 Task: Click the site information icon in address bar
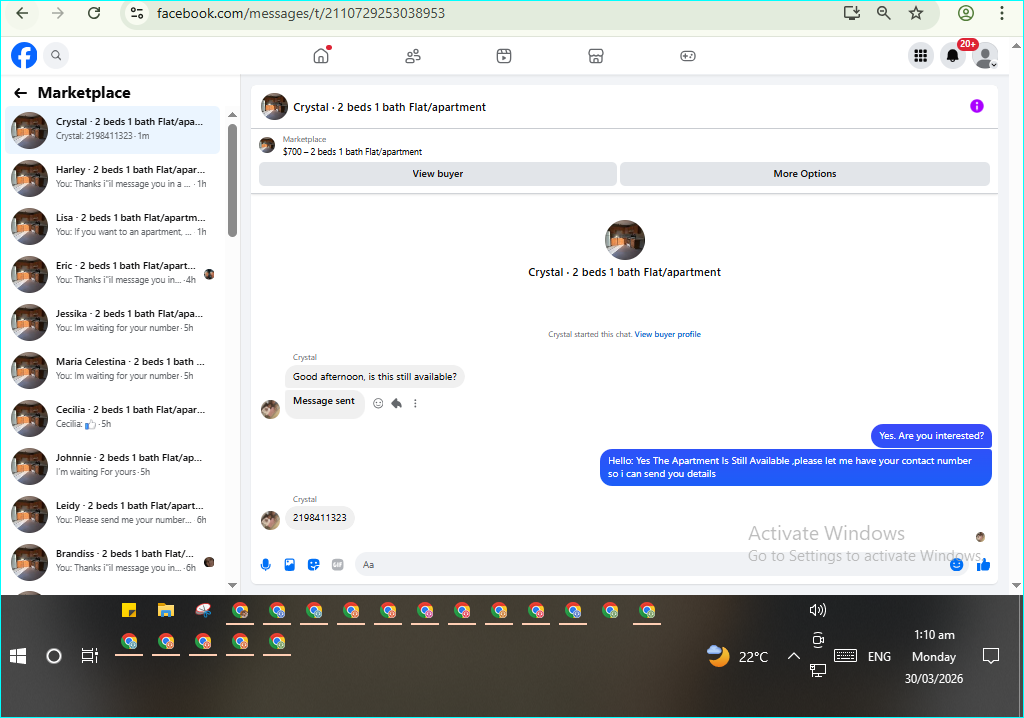(x=137, y=13)
